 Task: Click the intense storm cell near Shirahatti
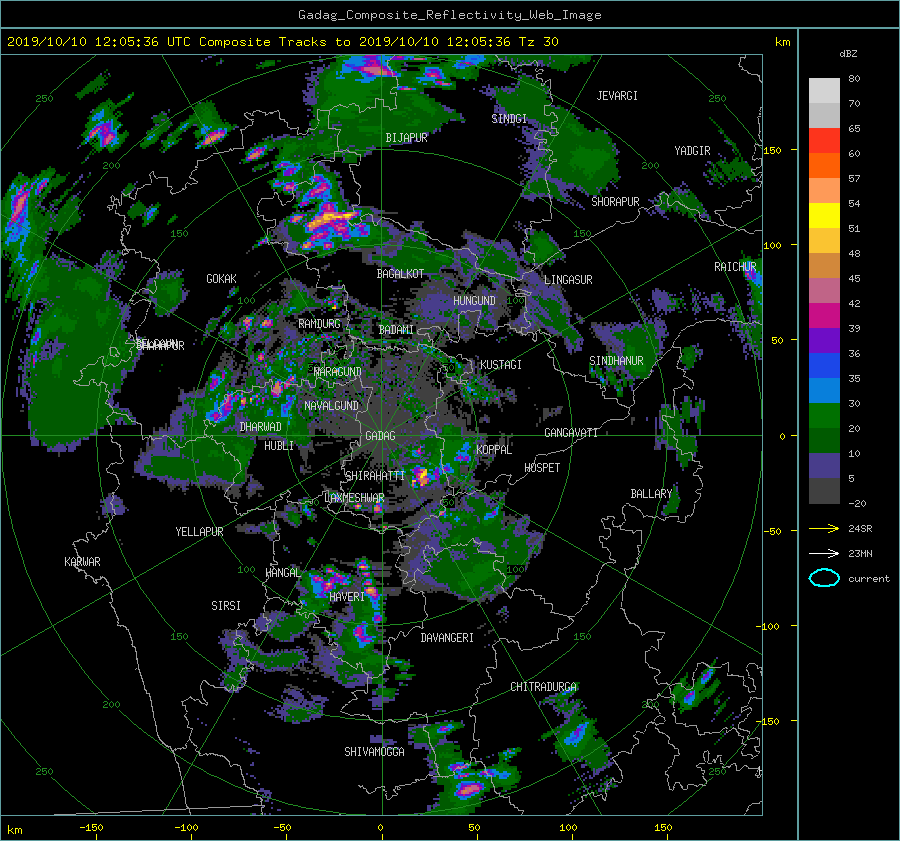coord(422,475)
